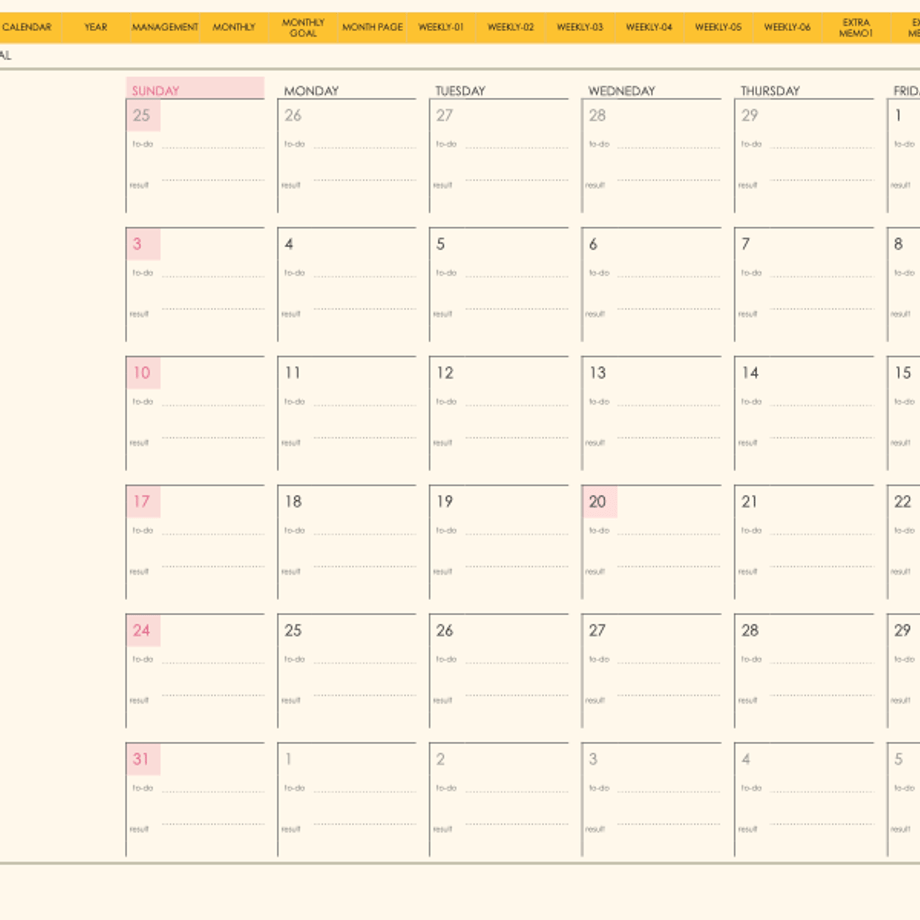Select the pink Sunday date 31
920x920 pixels.
pos(143,759)
